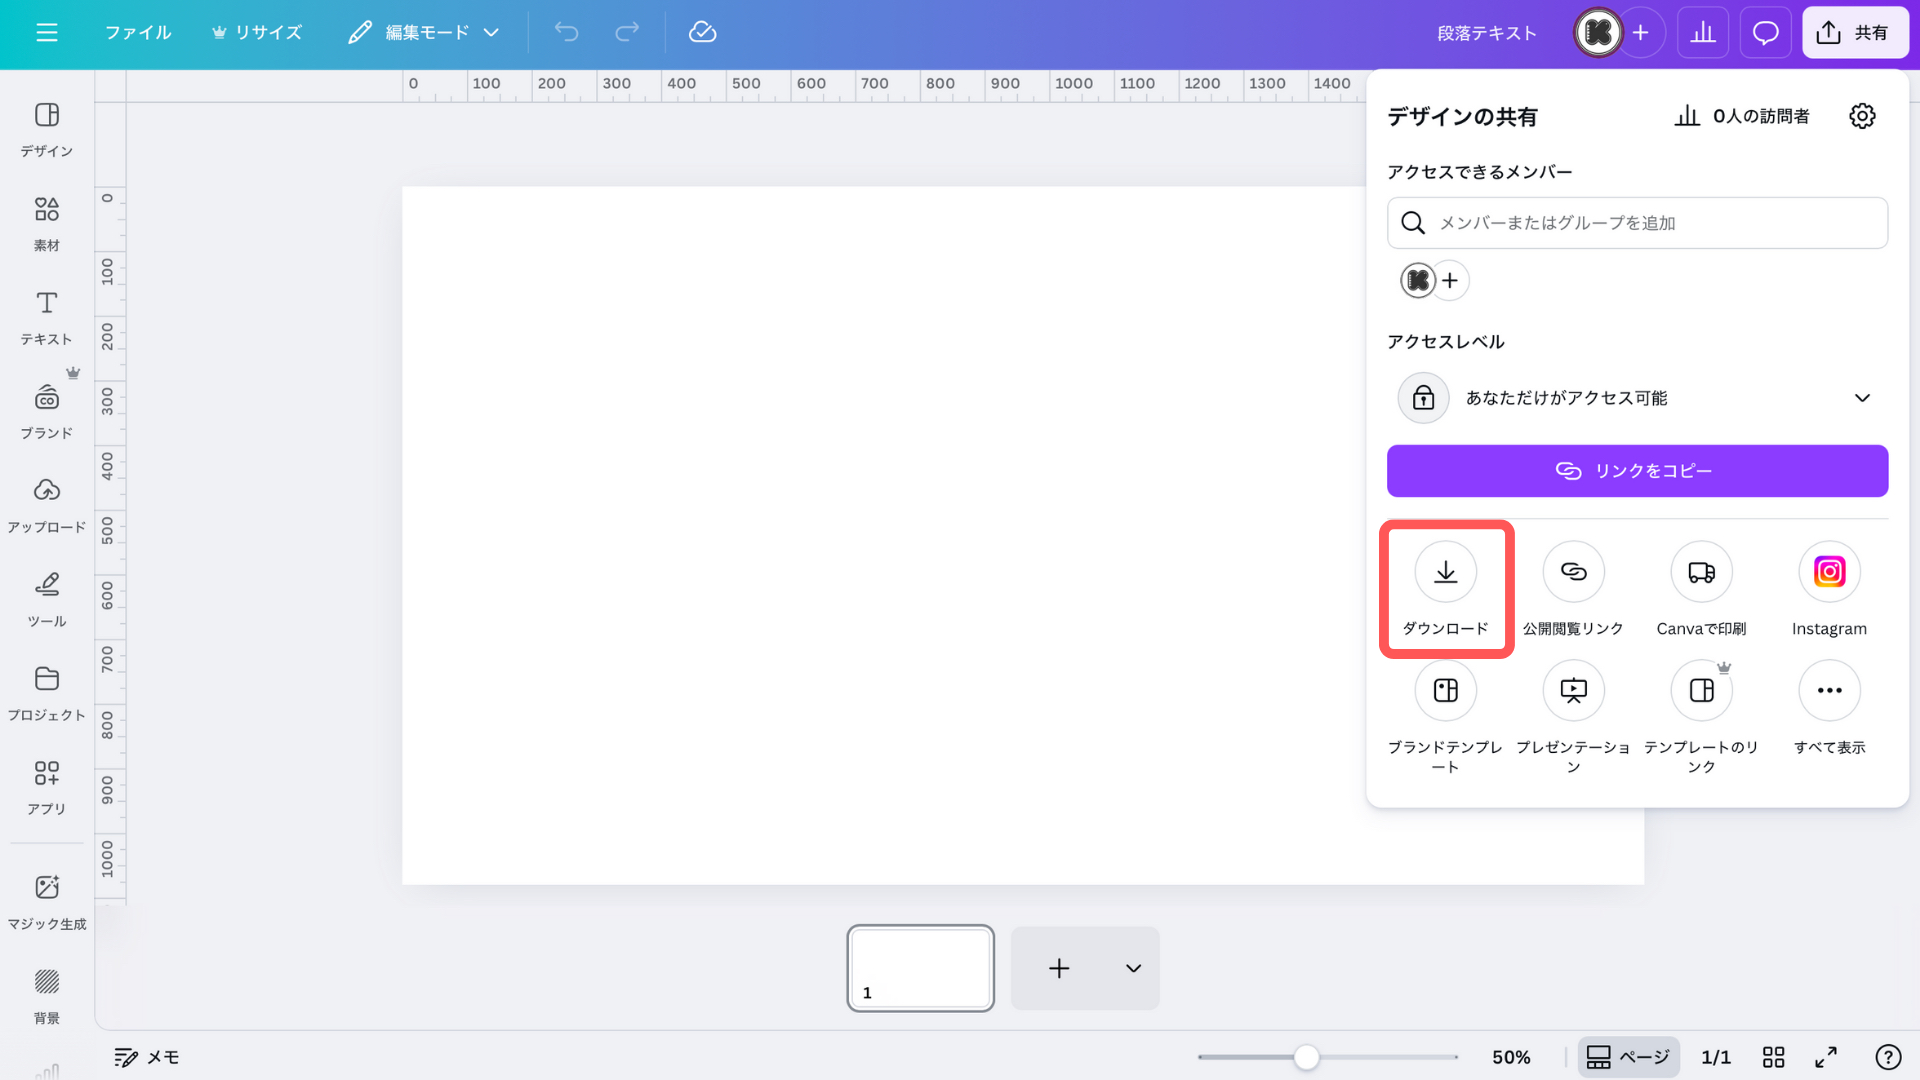This screenshot has width=1920, height=1080.
Task: Toggle the ページ view button
Action: (x=1628, y=1057)
